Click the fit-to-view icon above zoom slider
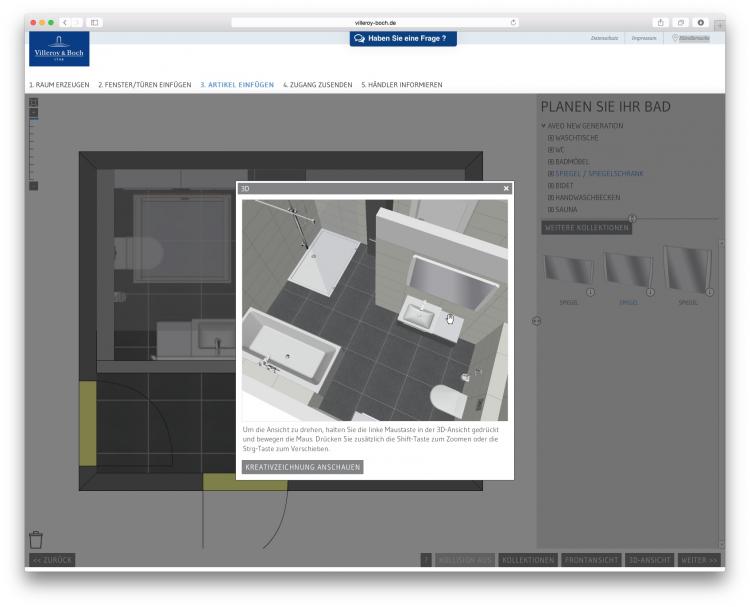Screen dimensions: 750x607 (x=33, y=102)
